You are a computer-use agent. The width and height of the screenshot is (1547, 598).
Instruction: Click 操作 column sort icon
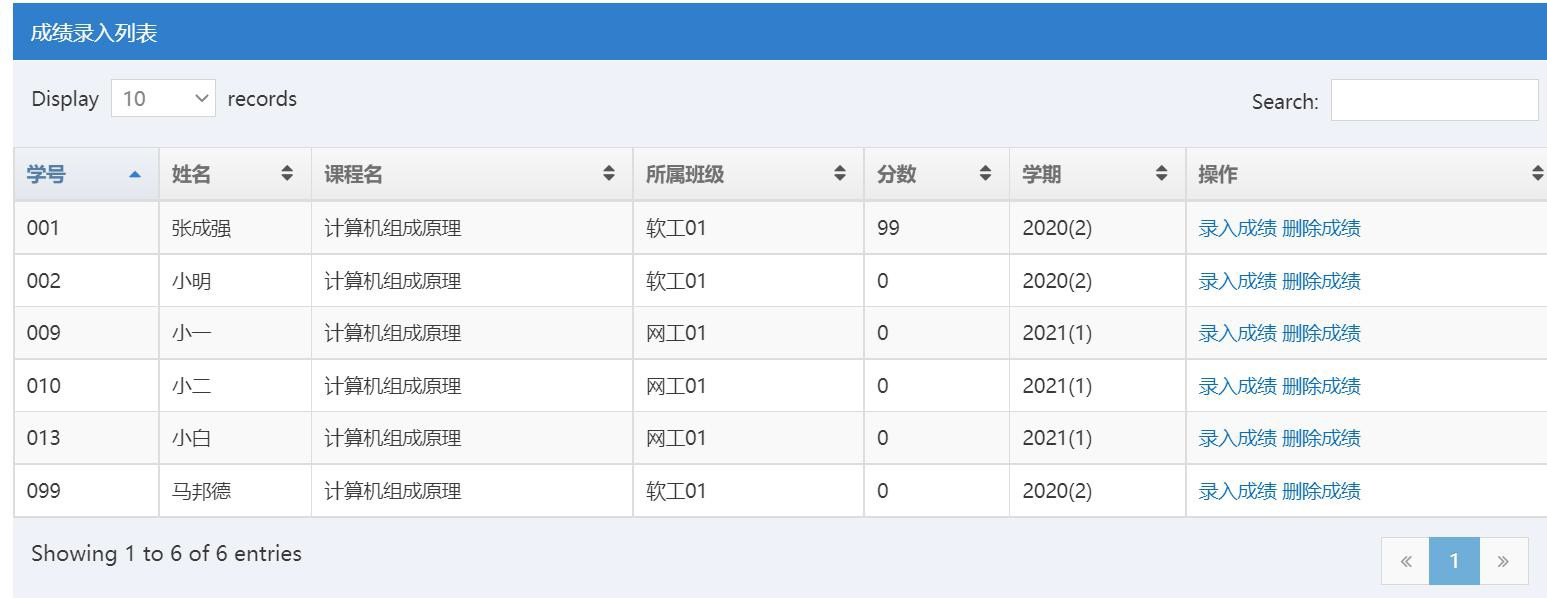[x=1537, y=174]
